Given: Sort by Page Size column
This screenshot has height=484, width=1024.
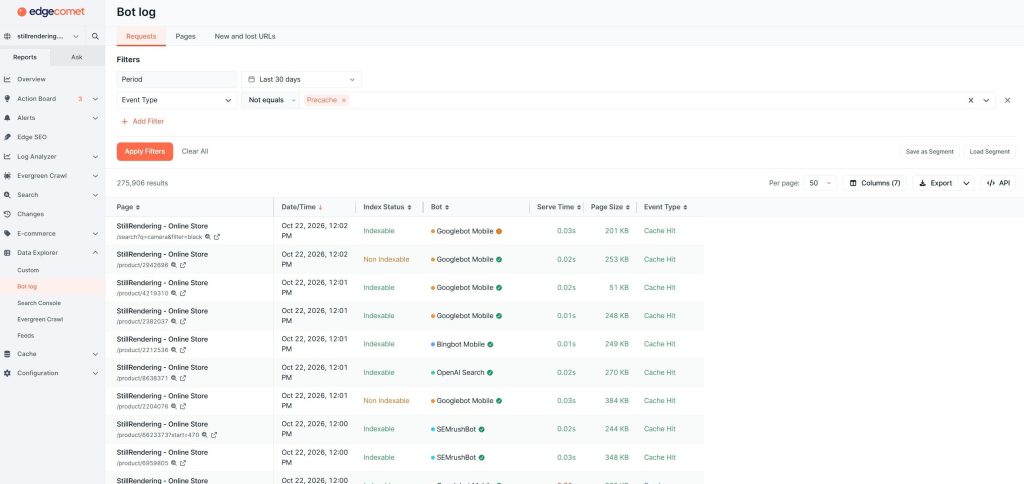Looking at the screenshot, I should tap(610, 207).
